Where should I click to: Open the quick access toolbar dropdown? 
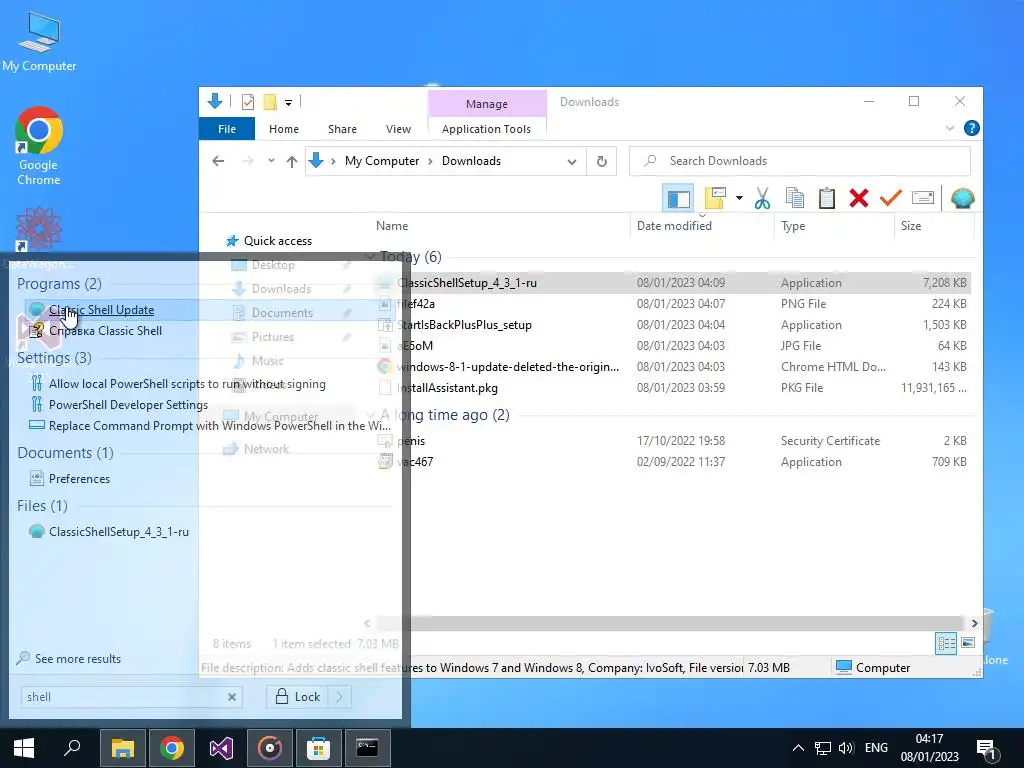(288, 103)
